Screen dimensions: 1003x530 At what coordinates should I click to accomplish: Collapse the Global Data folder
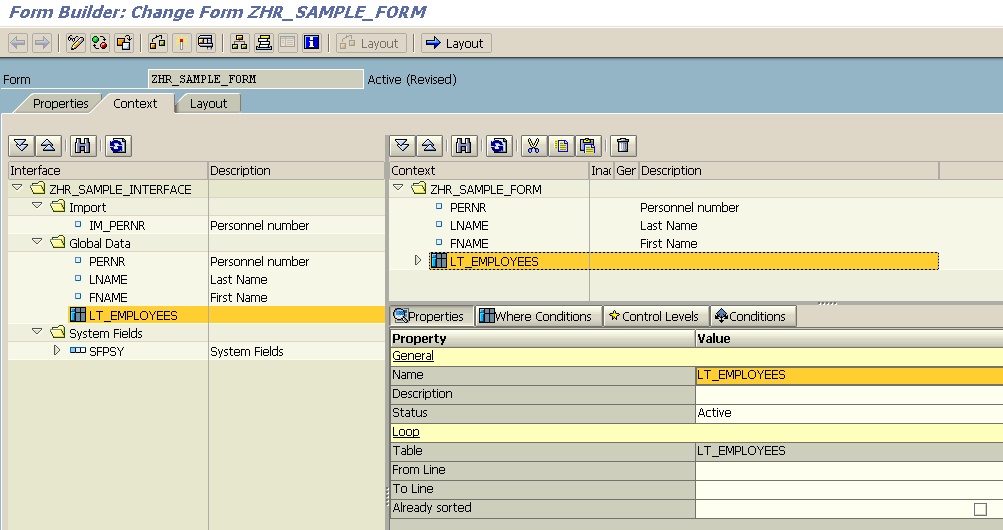37,243
